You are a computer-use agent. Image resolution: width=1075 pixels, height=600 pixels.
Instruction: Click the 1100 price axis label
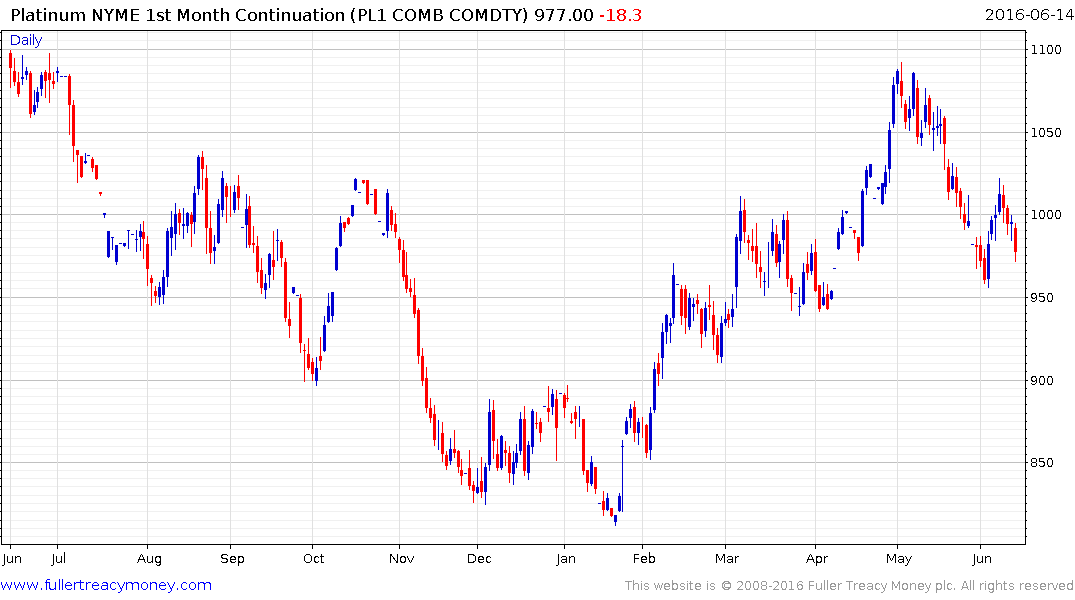(x=1046, y=49)
